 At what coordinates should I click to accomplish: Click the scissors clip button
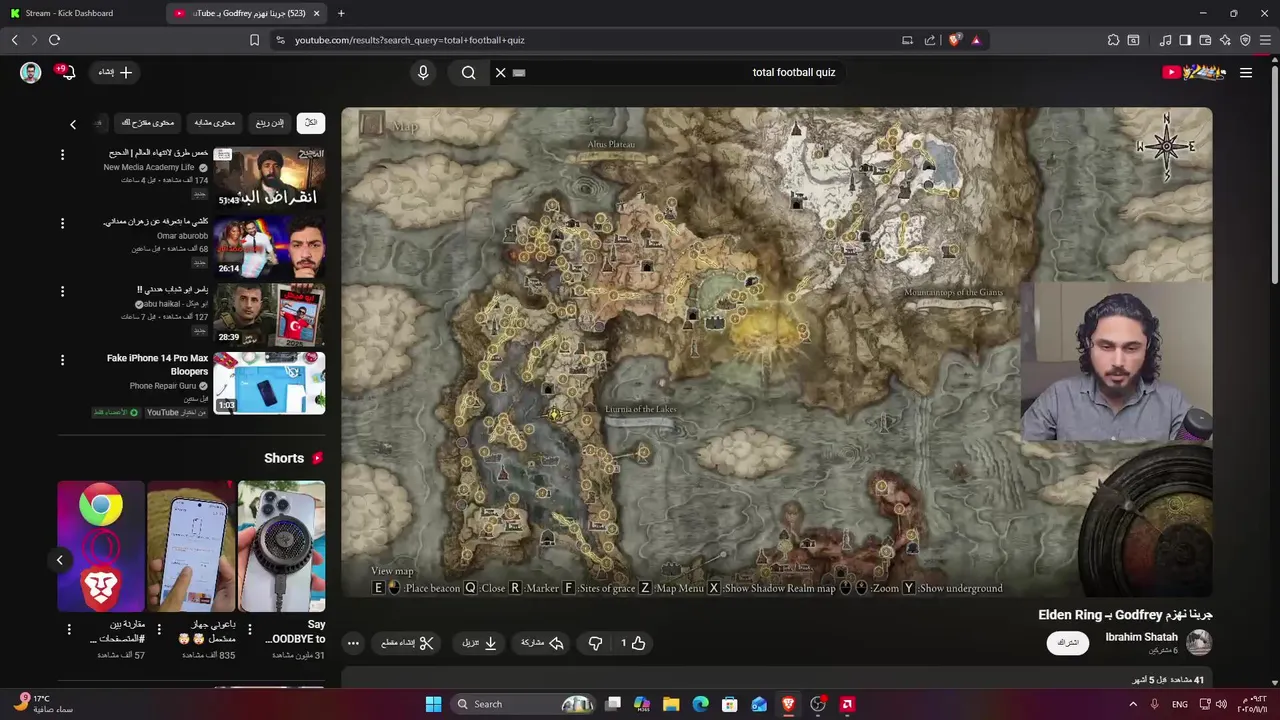point(408,643)
